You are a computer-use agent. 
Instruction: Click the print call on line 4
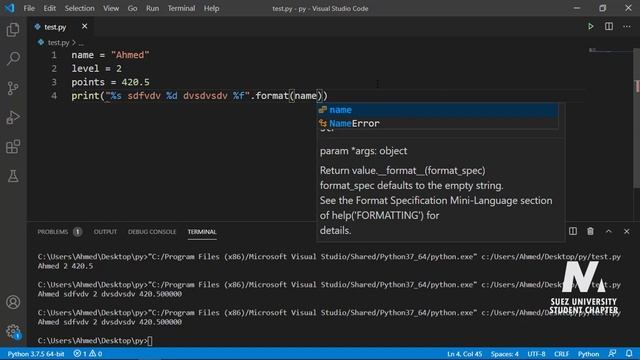85,96
